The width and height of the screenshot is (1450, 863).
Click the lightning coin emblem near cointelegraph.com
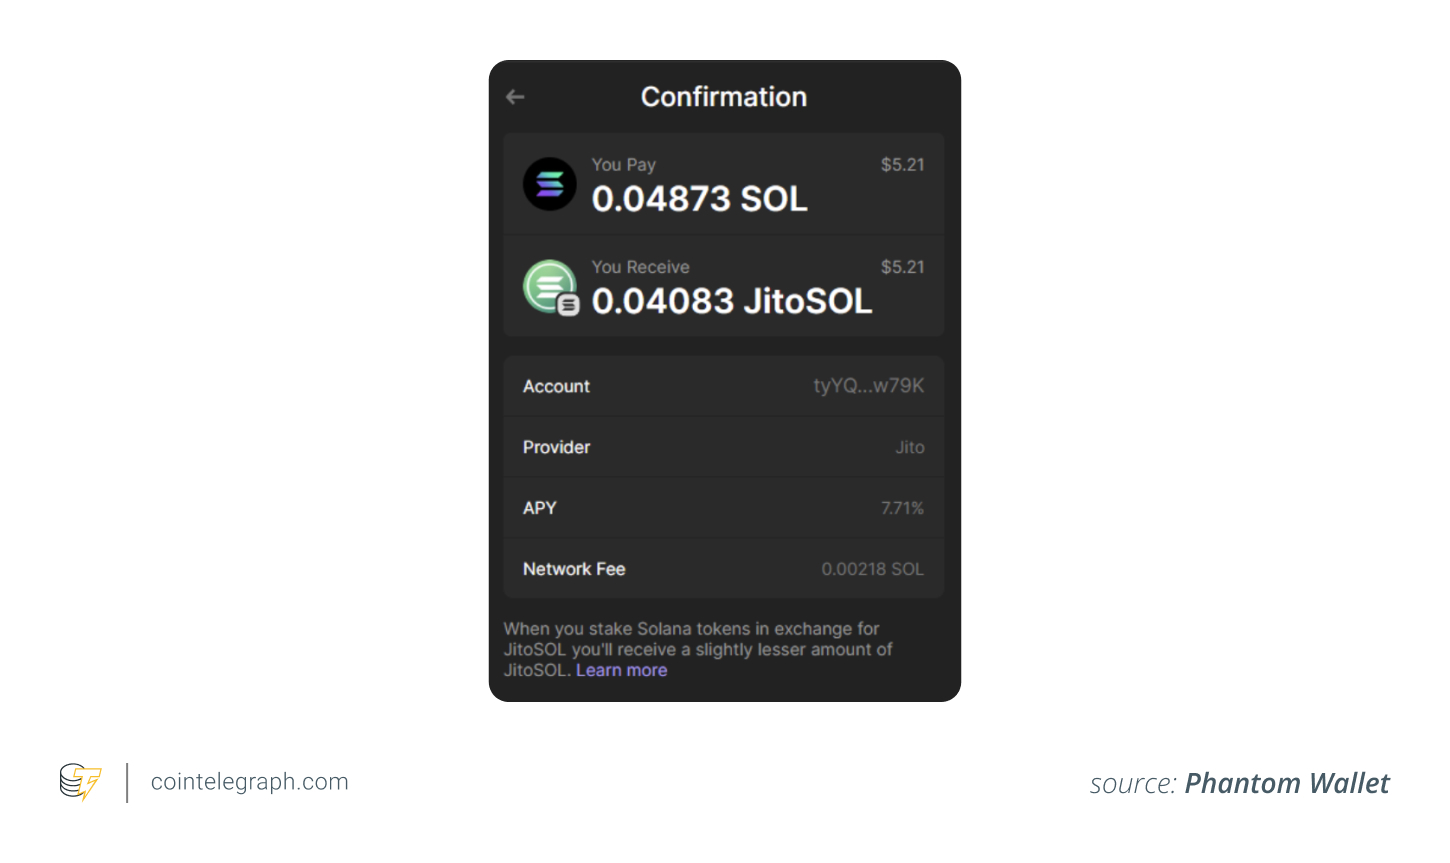pos(80,782)
